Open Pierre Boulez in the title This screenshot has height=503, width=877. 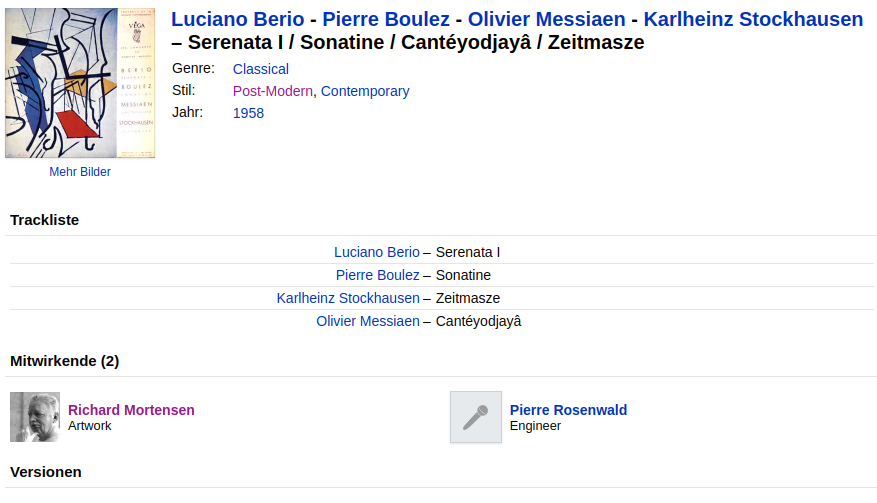[386, 19]
